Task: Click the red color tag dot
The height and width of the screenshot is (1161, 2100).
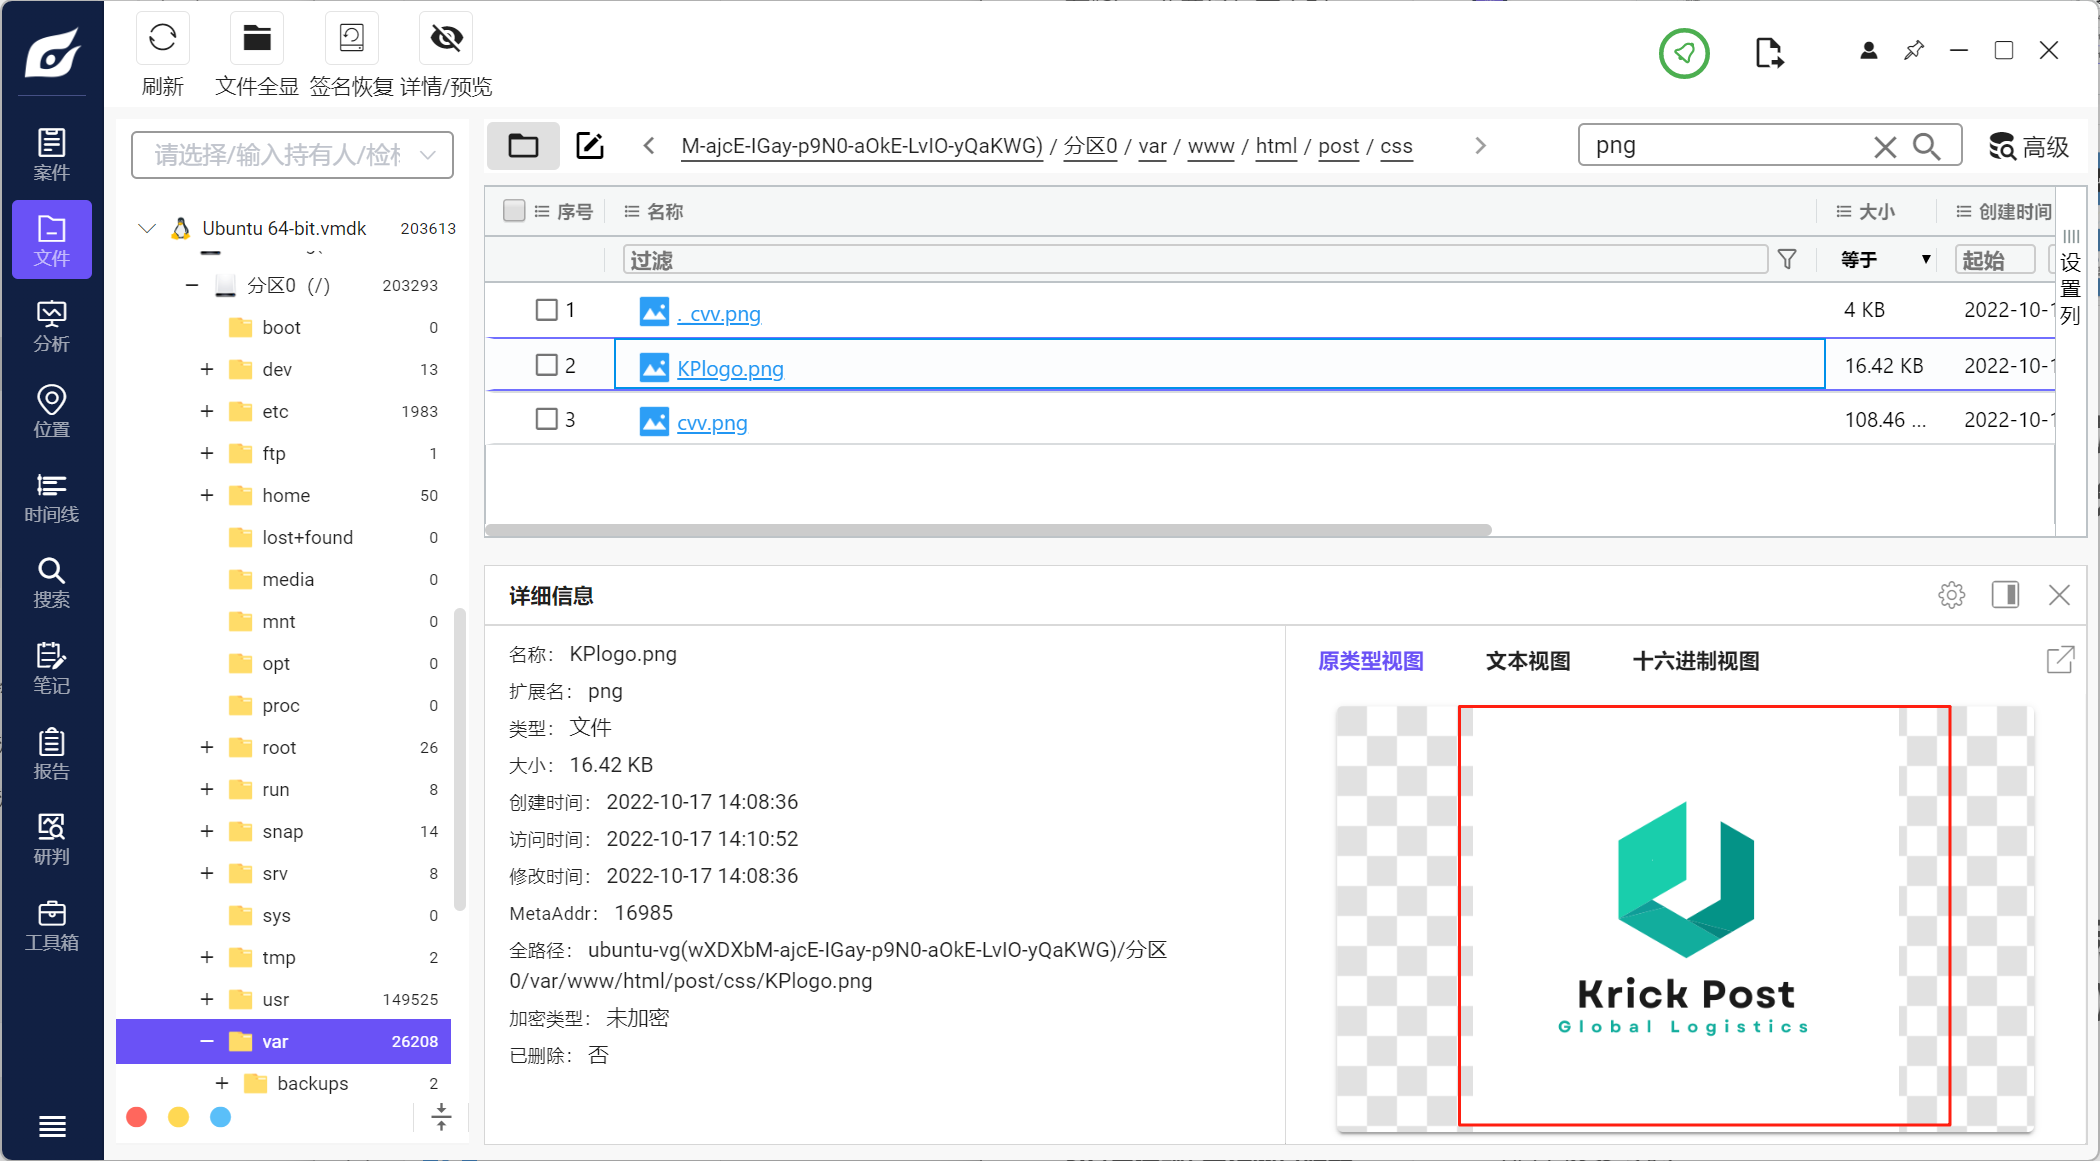Action: [137, 1117]
